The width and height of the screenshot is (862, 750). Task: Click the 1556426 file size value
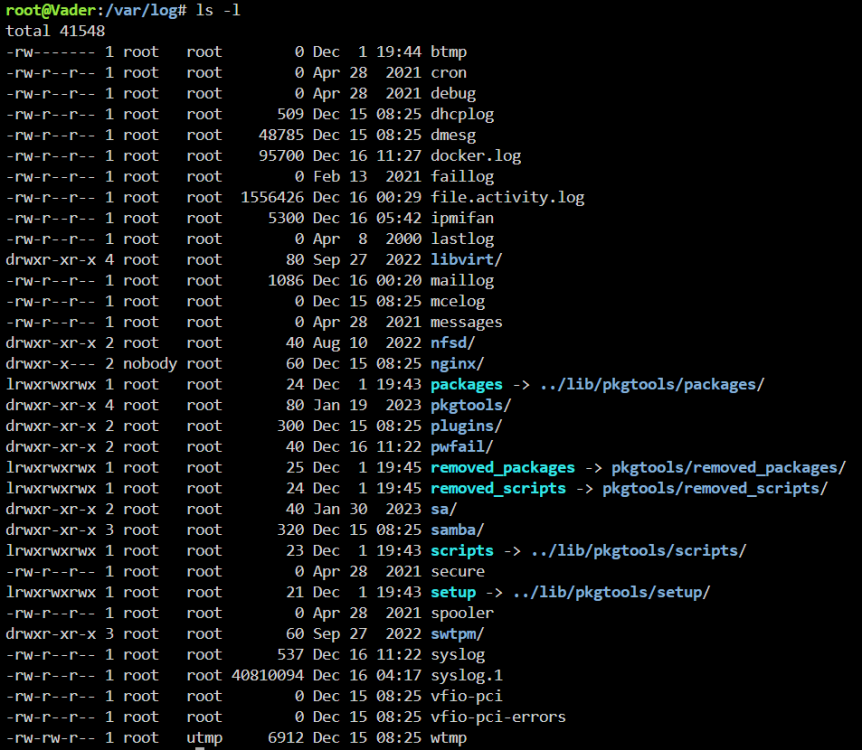tap(272, 198)
